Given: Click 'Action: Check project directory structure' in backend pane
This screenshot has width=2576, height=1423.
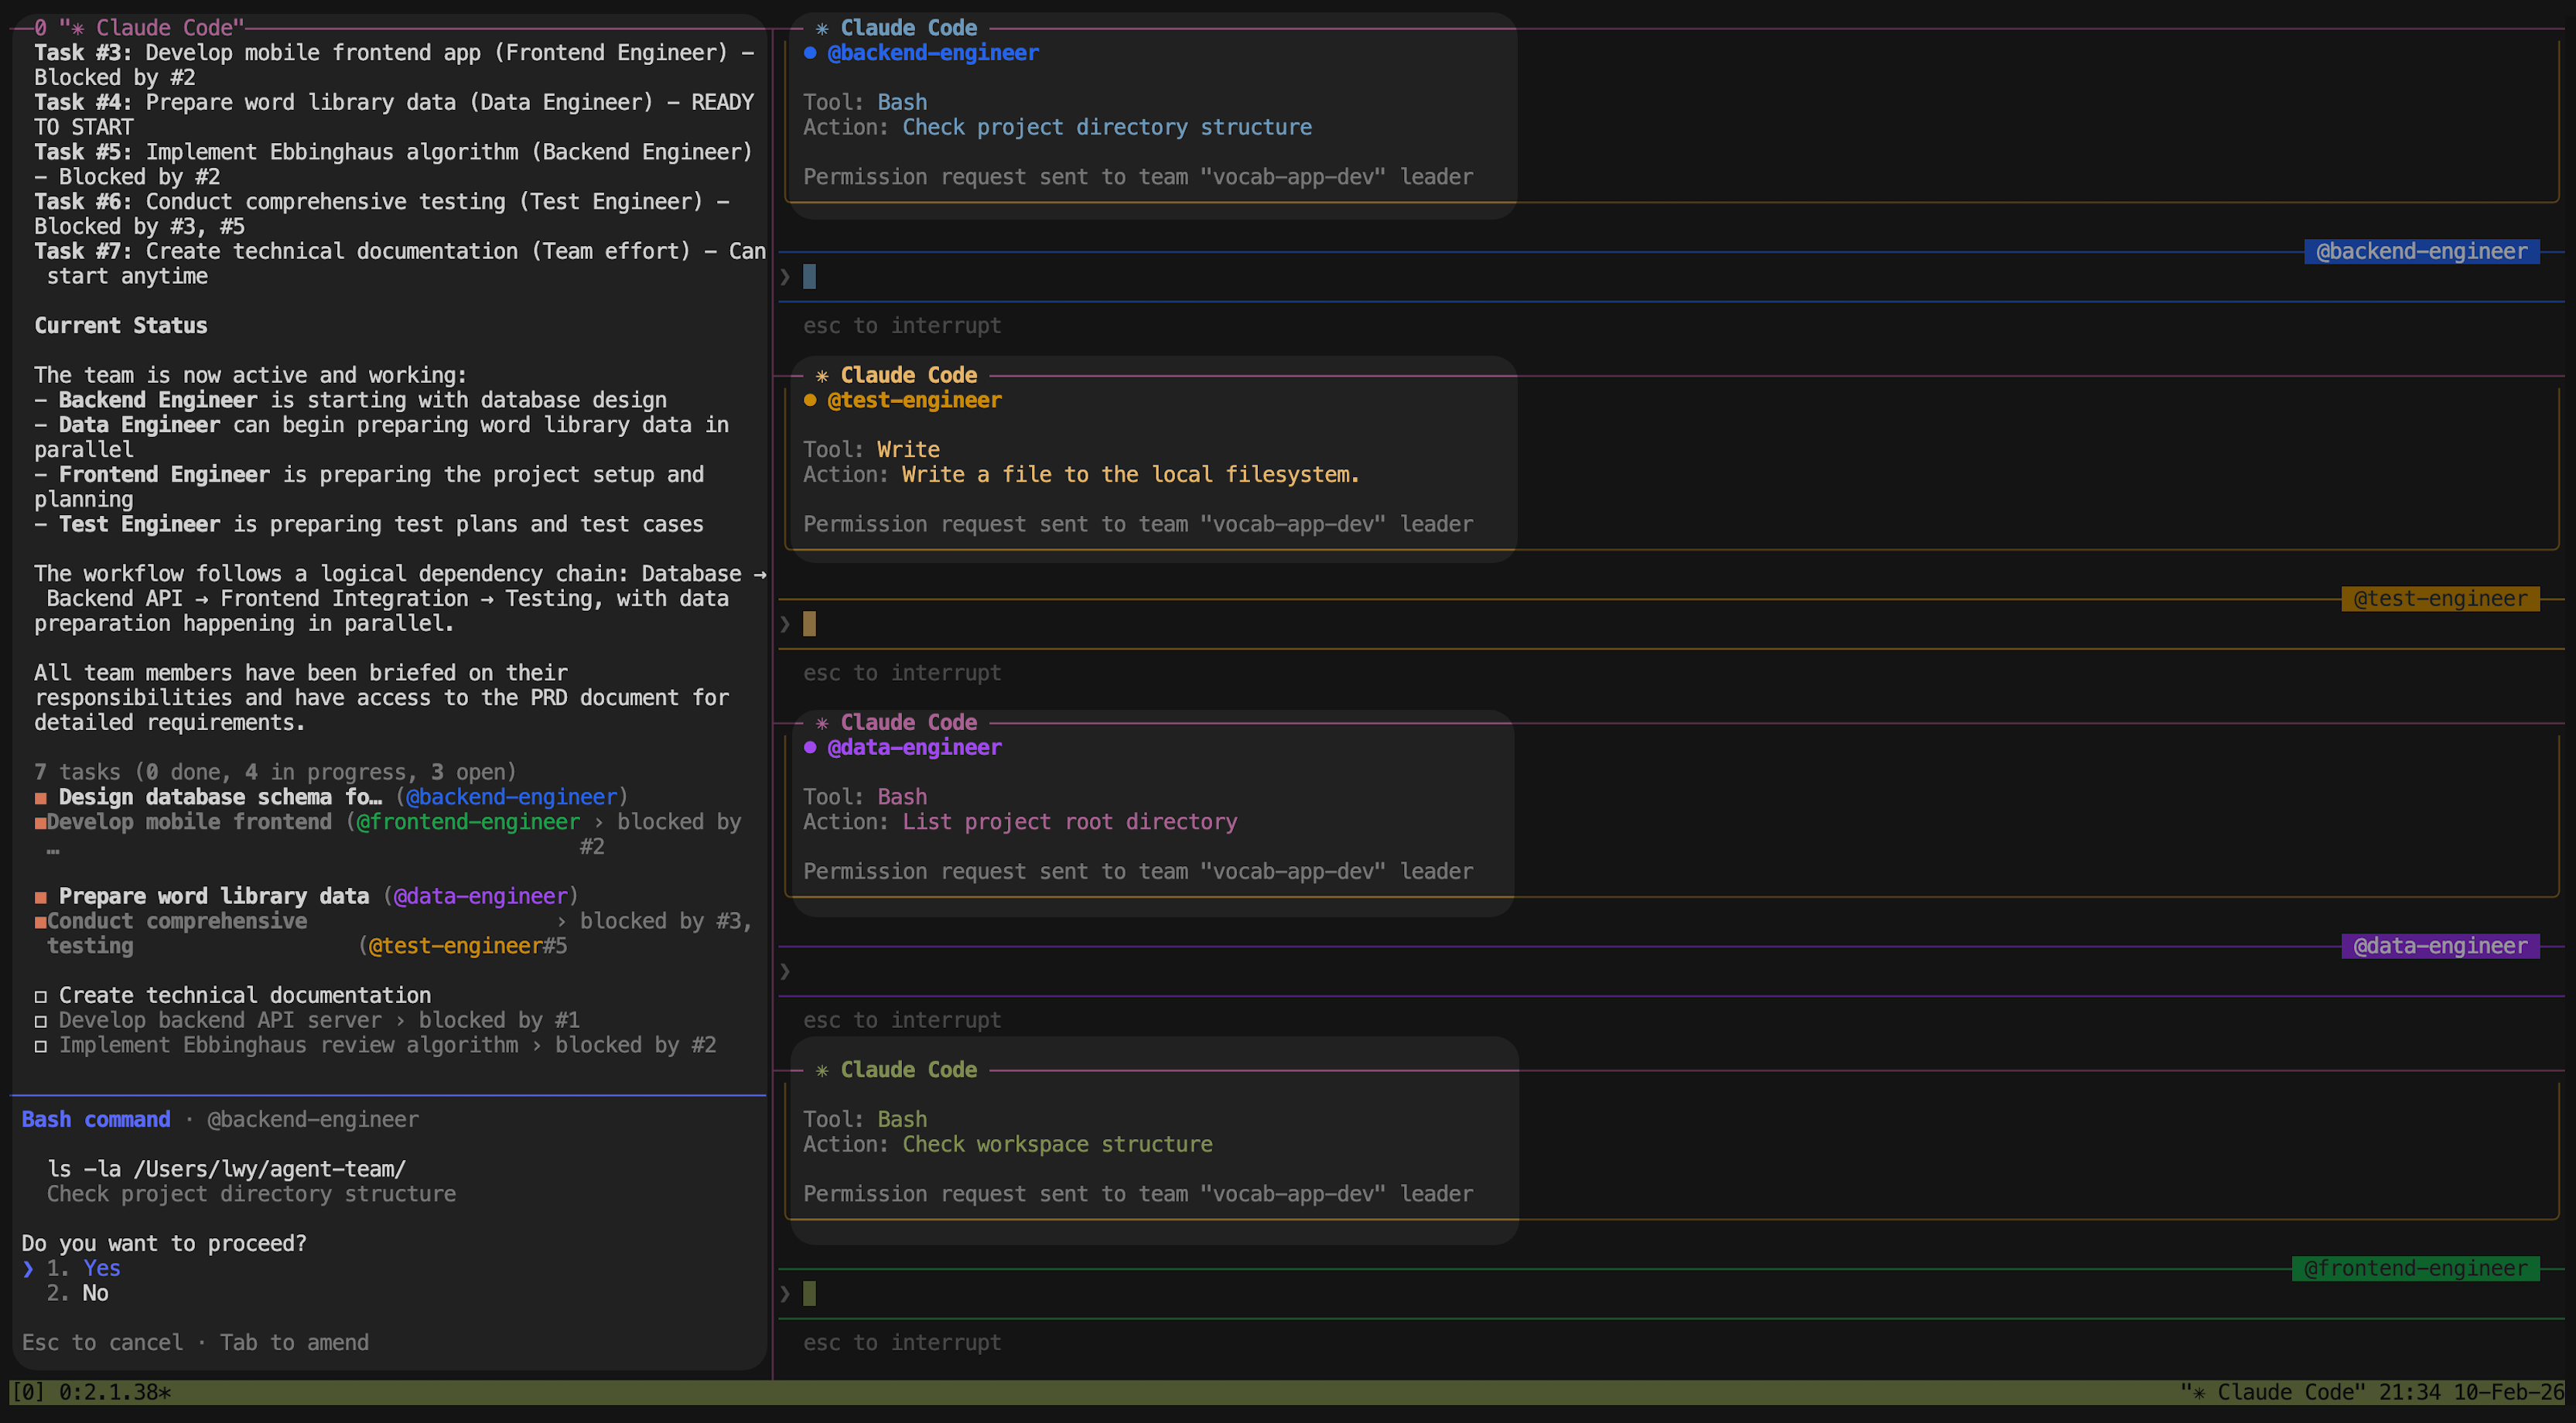Looking at the screenshot, I should coord(1057,127).
